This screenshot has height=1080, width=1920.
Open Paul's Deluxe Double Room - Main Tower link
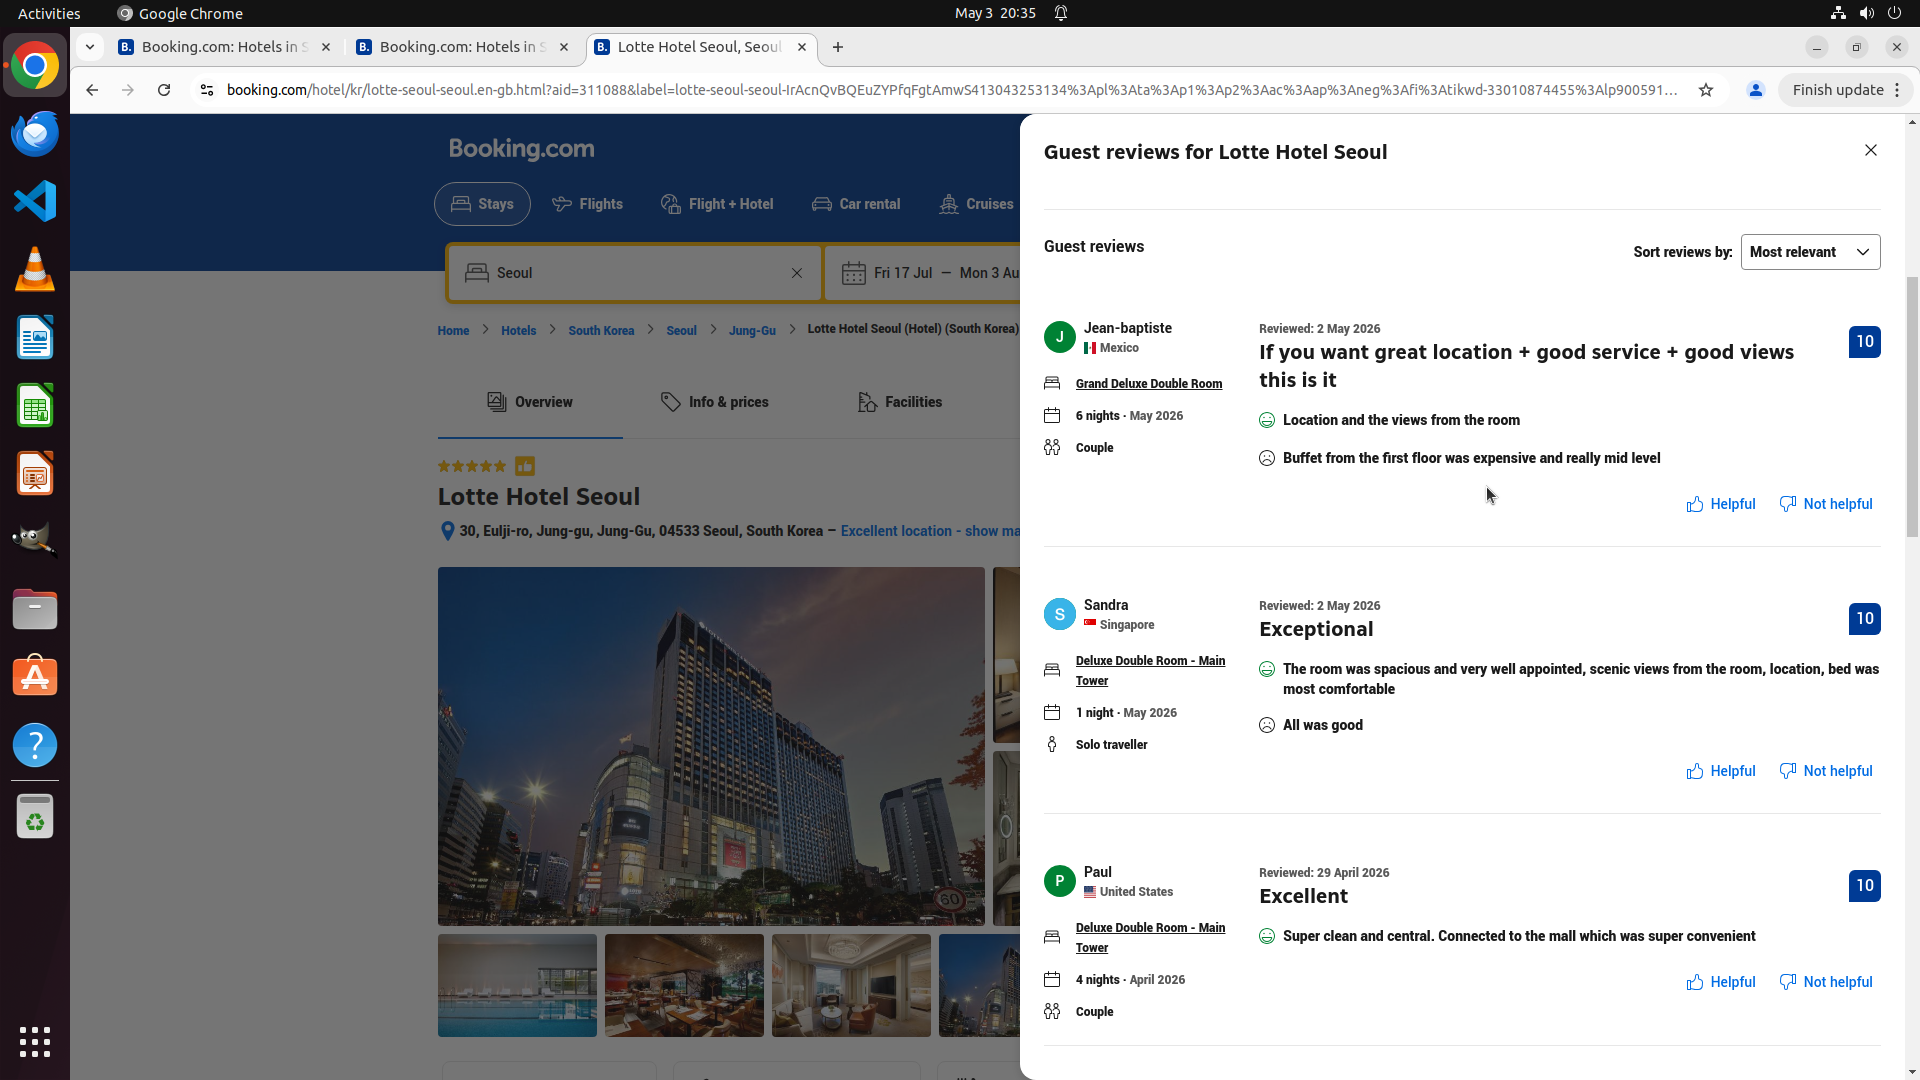[x=1150, y=938]
